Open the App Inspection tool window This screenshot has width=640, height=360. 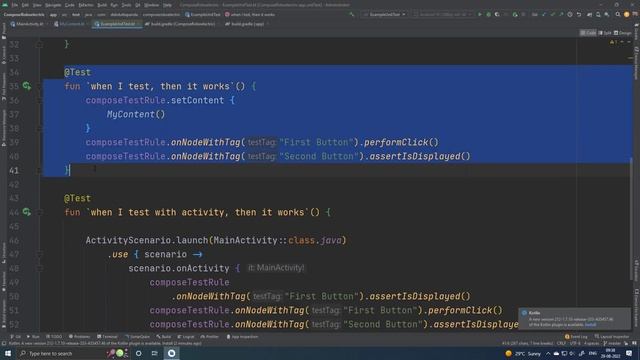coord(242,337)
